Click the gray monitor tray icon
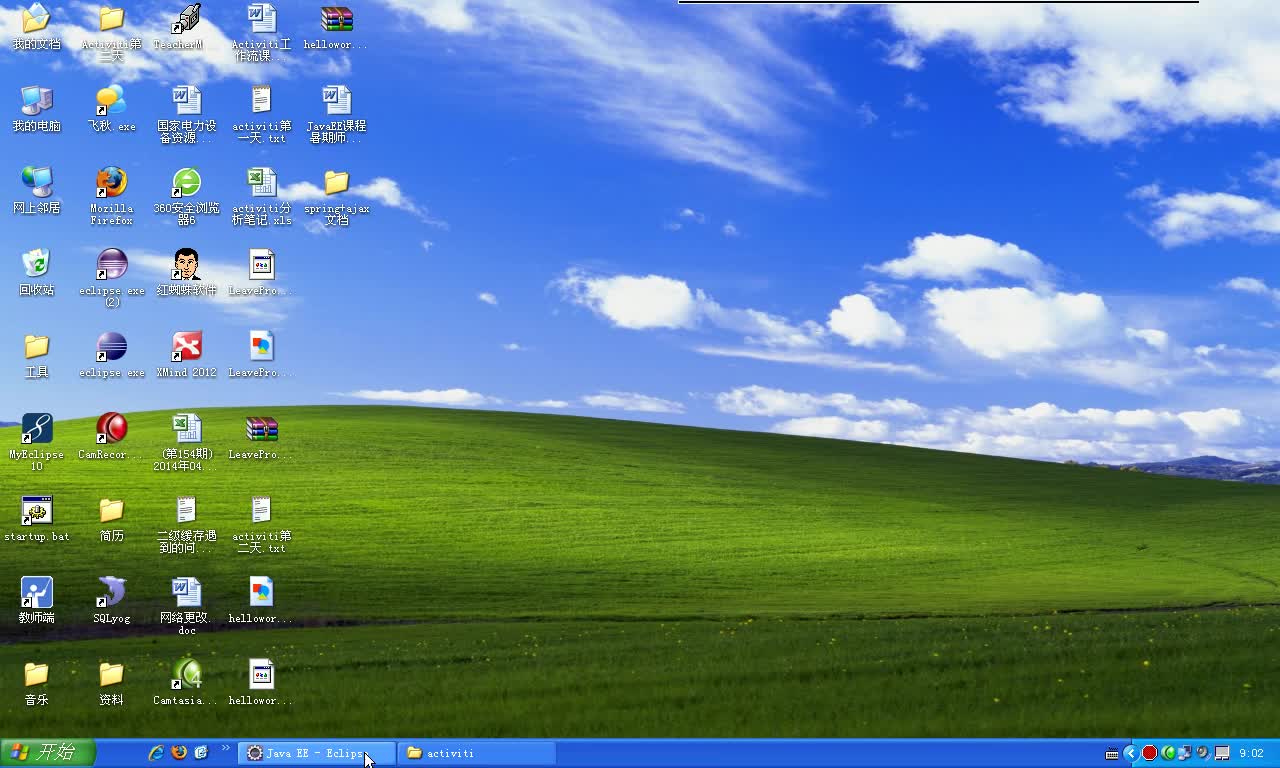Viewport: 1280px width, 768px height. [1222, 753]
